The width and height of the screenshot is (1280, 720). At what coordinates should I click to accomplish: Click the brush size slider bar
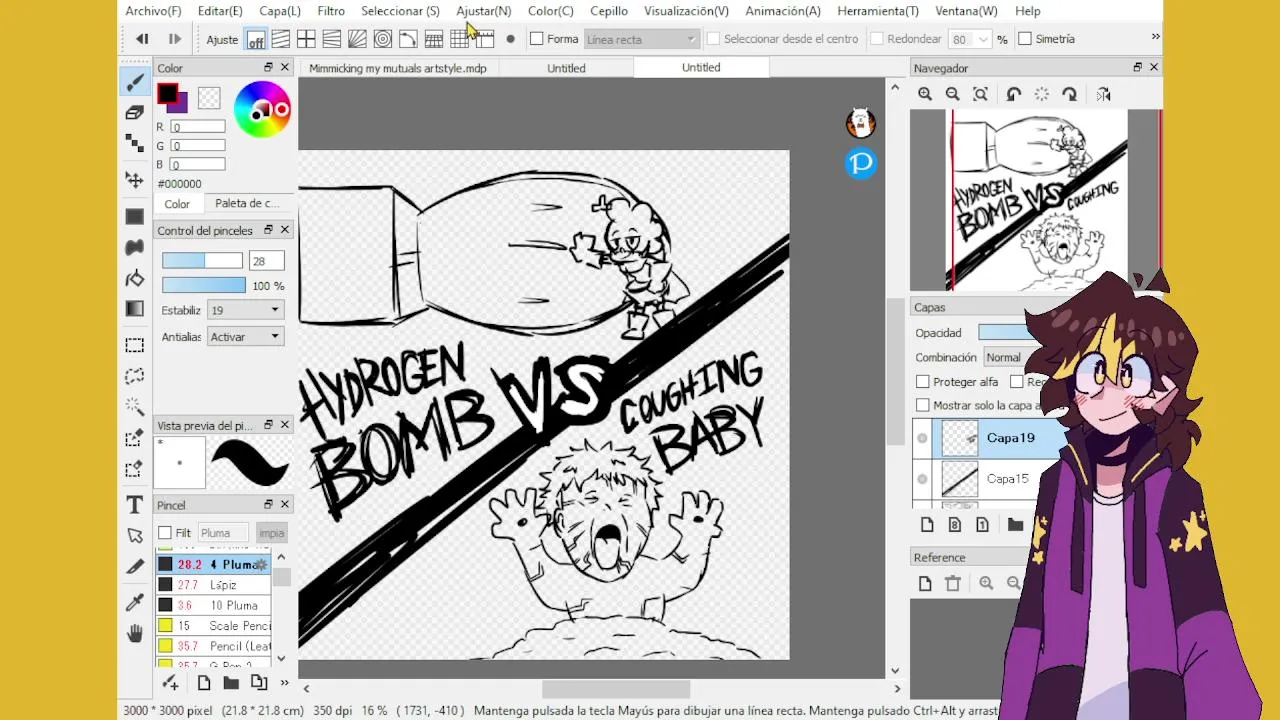coord(202,261)
